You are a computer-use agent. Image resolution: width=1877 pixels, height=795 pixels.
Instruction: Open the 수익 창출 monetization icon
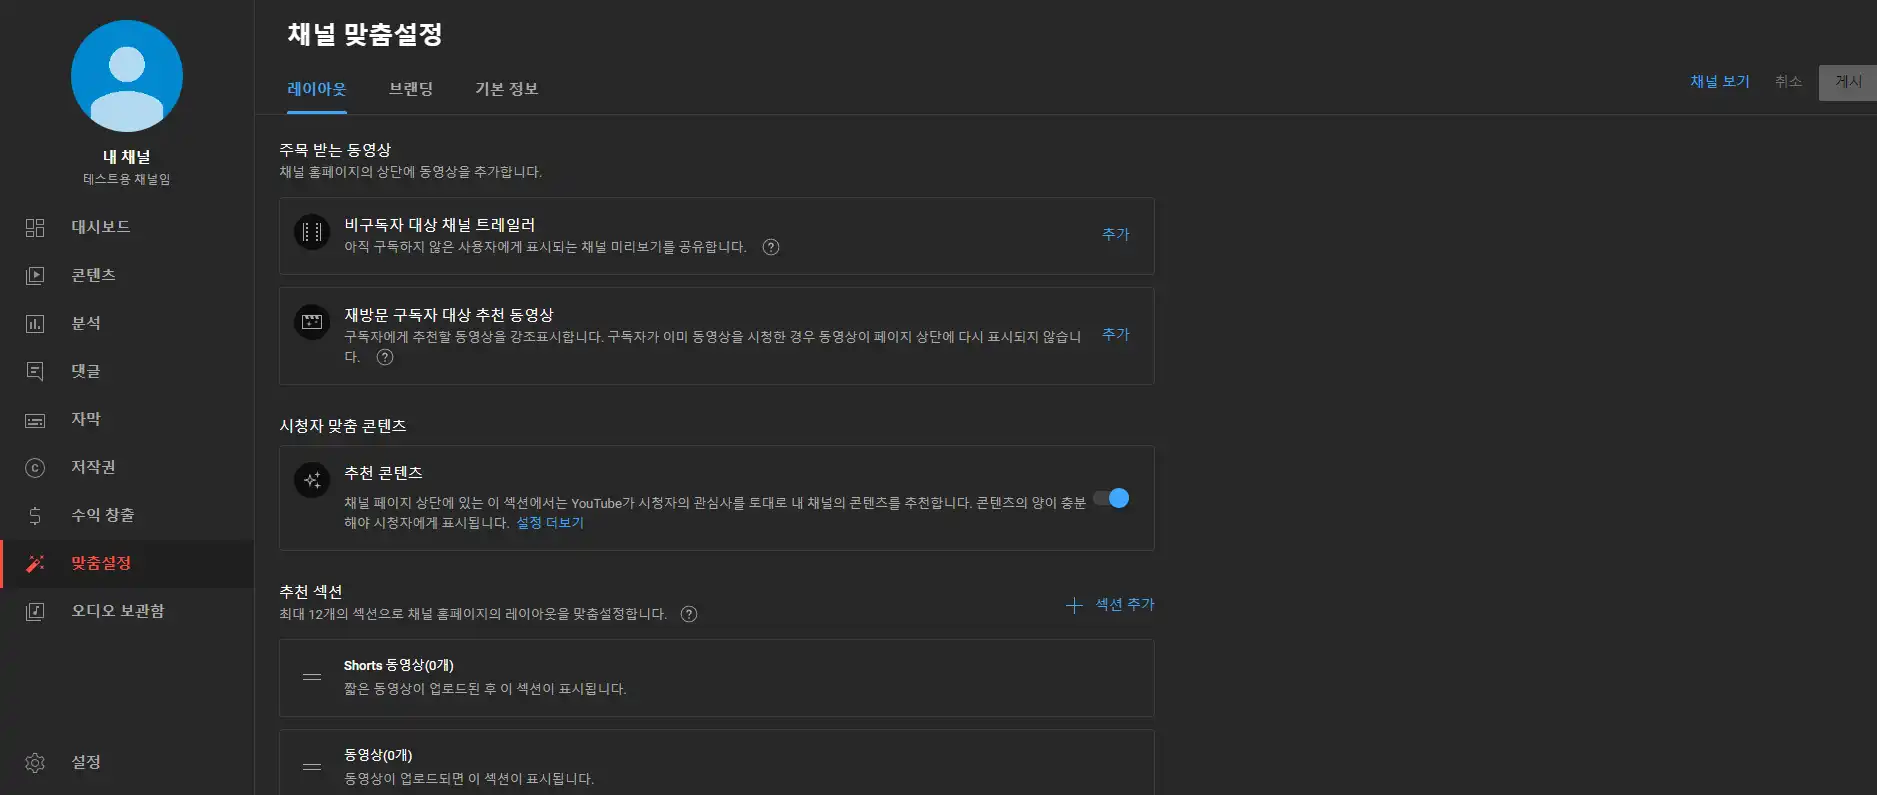click(35, 515)
